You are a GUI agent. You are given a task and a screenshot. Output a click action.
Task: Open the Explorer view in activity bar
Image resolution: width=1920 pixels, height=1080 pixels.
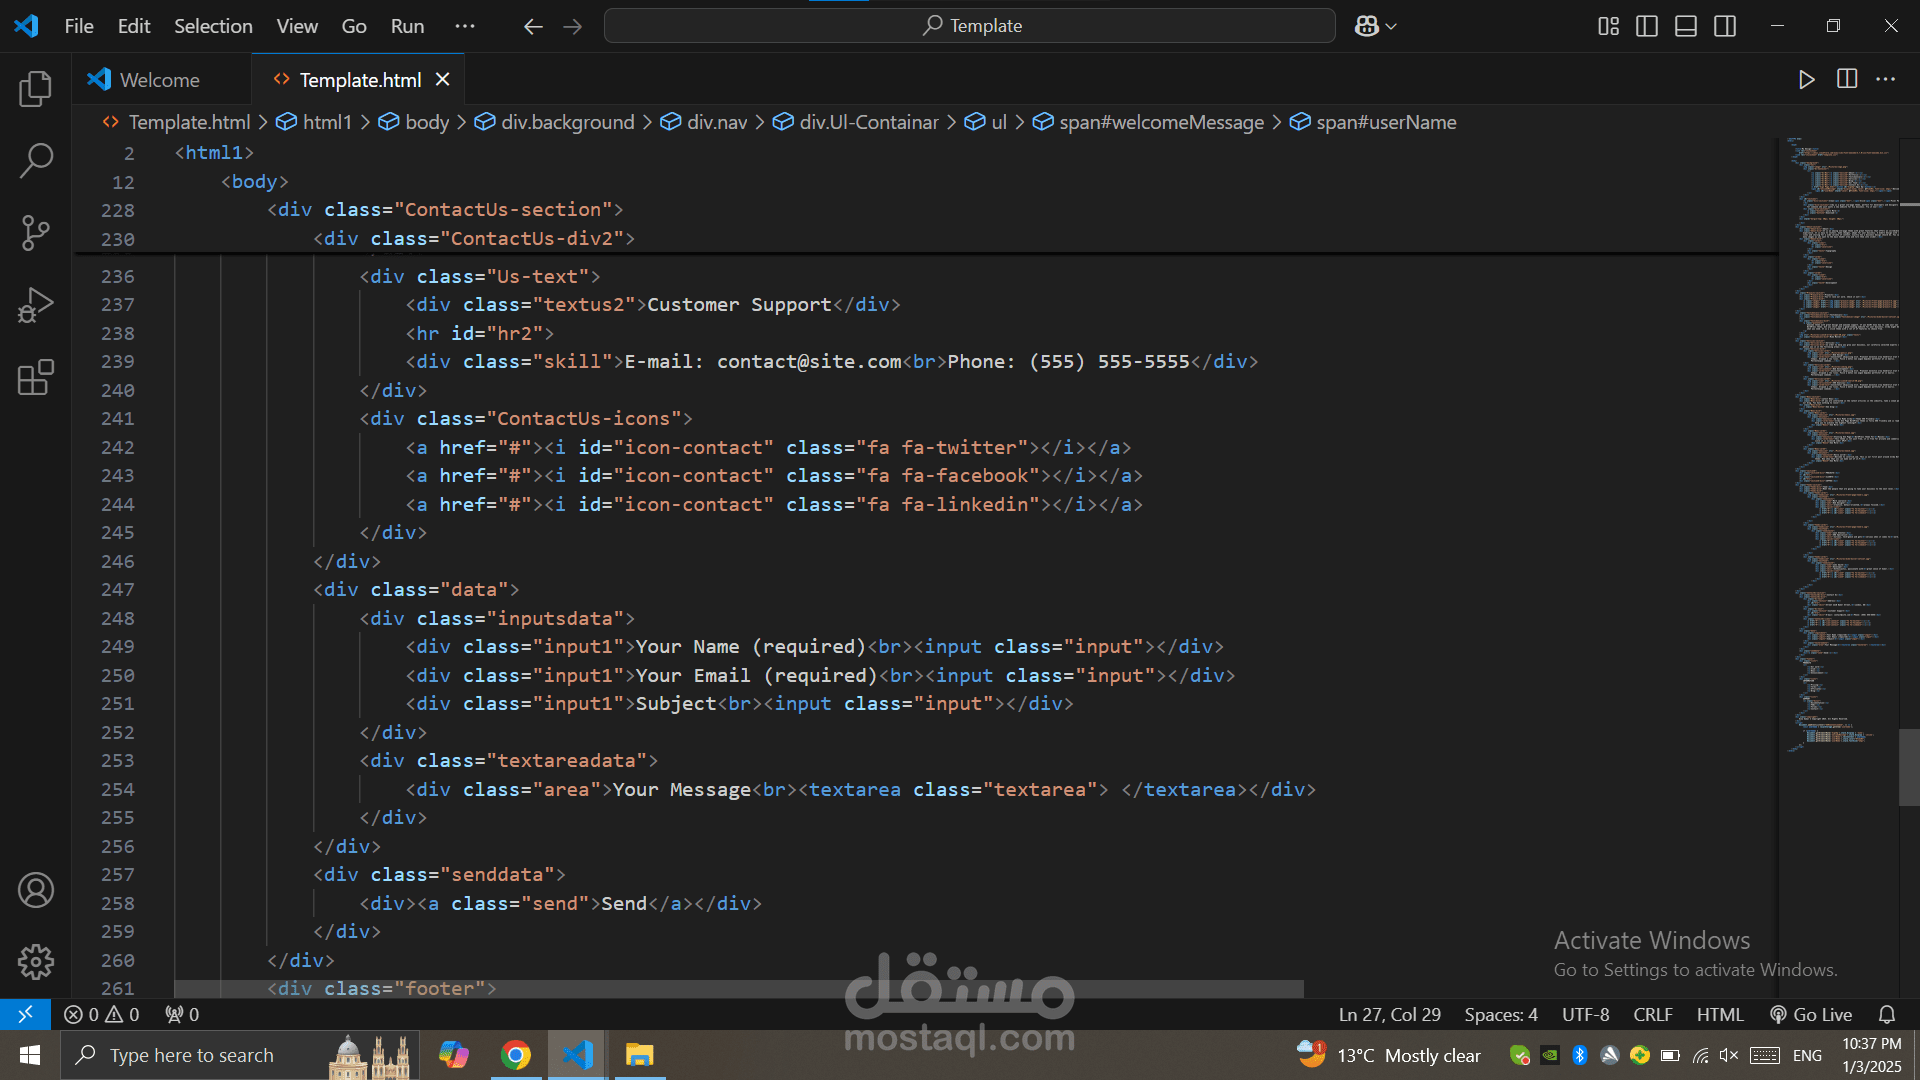point(35,89)
